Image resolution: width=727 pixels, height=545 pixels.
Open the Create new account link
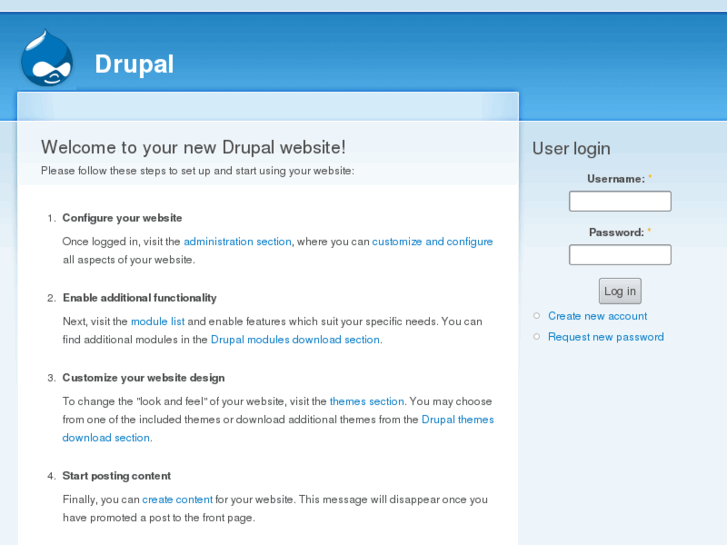pos(597,316)
